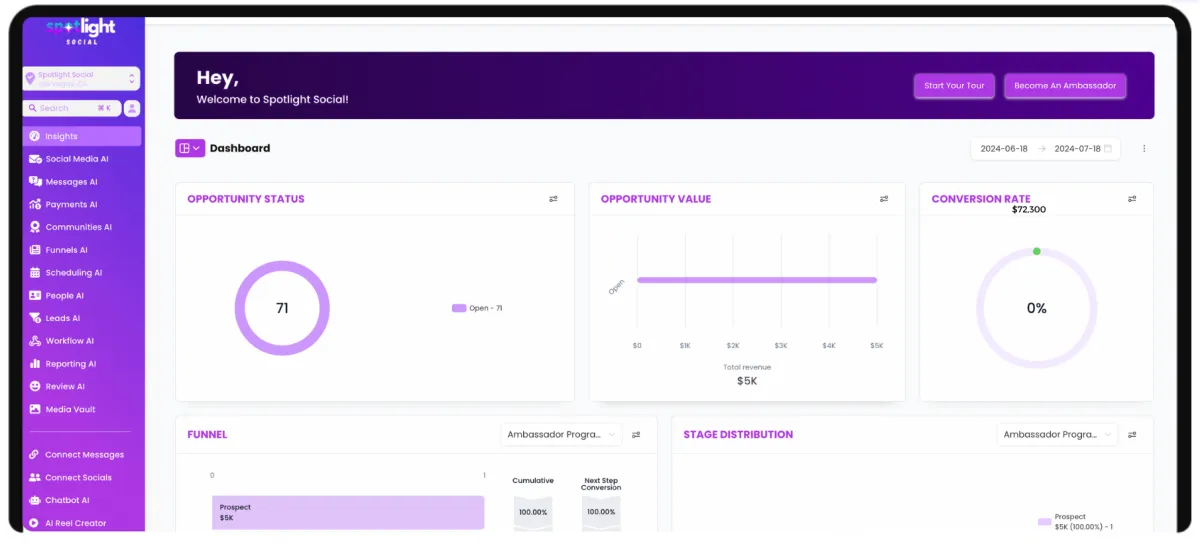Click Start Your Tour button

[x=954, y=86]
